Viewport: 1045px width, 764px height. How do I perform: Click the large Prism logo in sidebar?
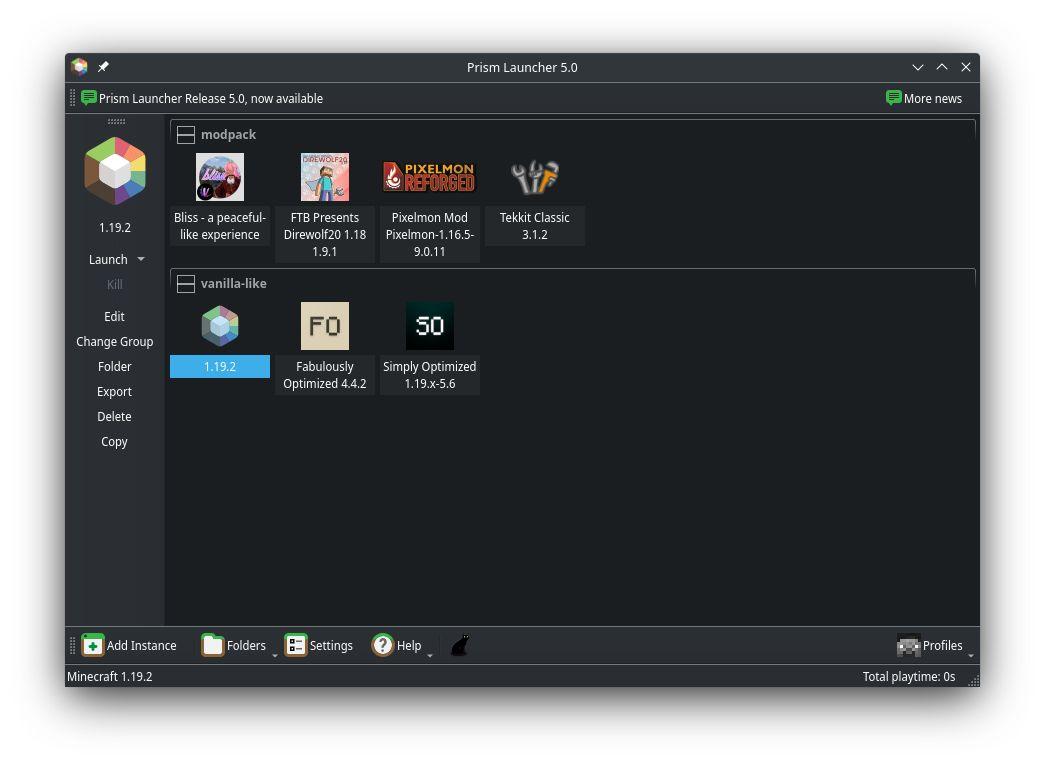click(115, 171)
